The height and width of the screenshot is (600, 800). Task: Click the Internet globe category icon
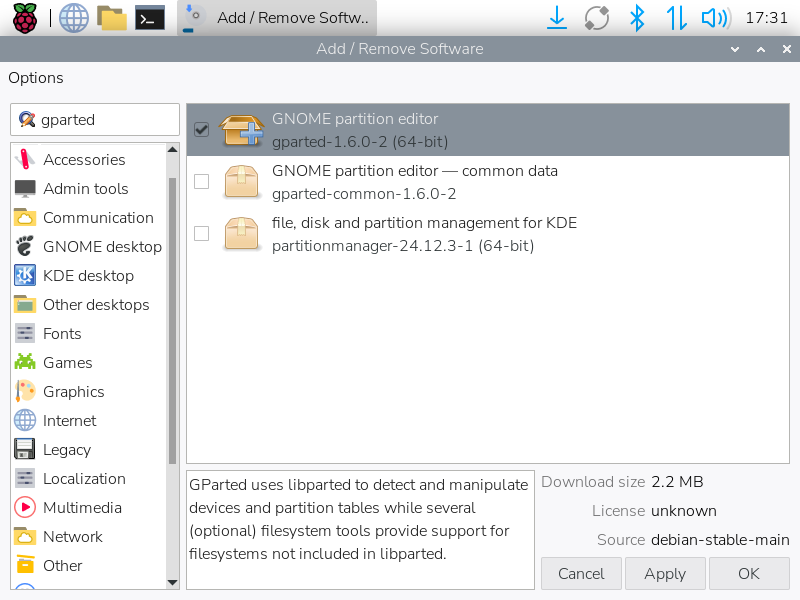[26, 421]
